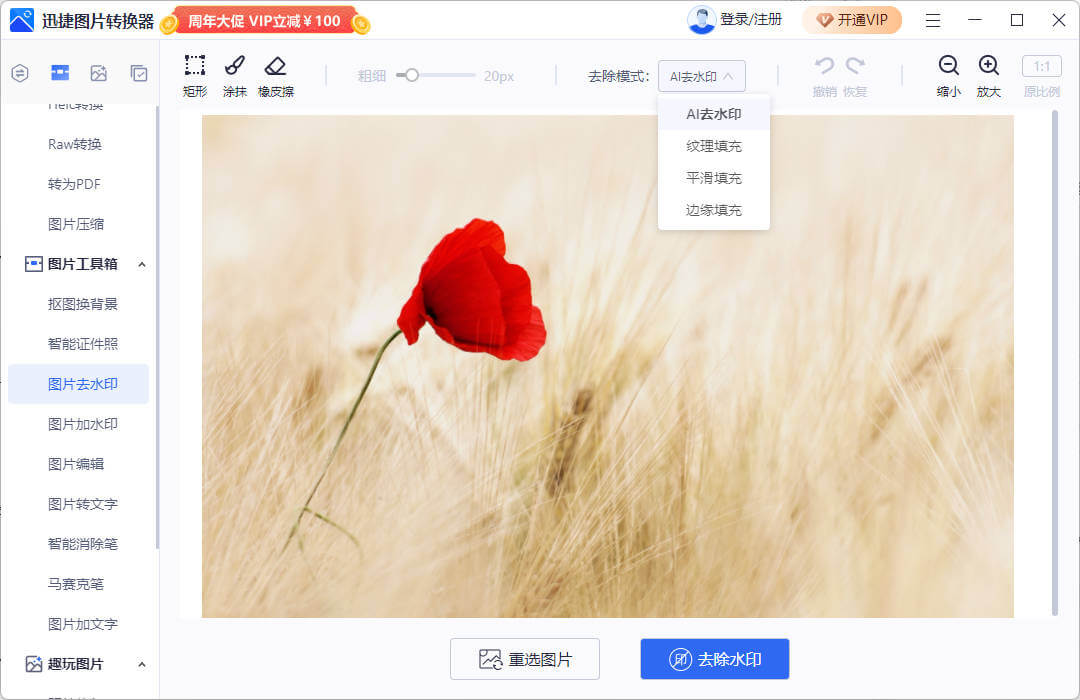Open the 去除模式 AI去水印 dropdown
This screenshot has width=1080, height=700.
(701, 76)
